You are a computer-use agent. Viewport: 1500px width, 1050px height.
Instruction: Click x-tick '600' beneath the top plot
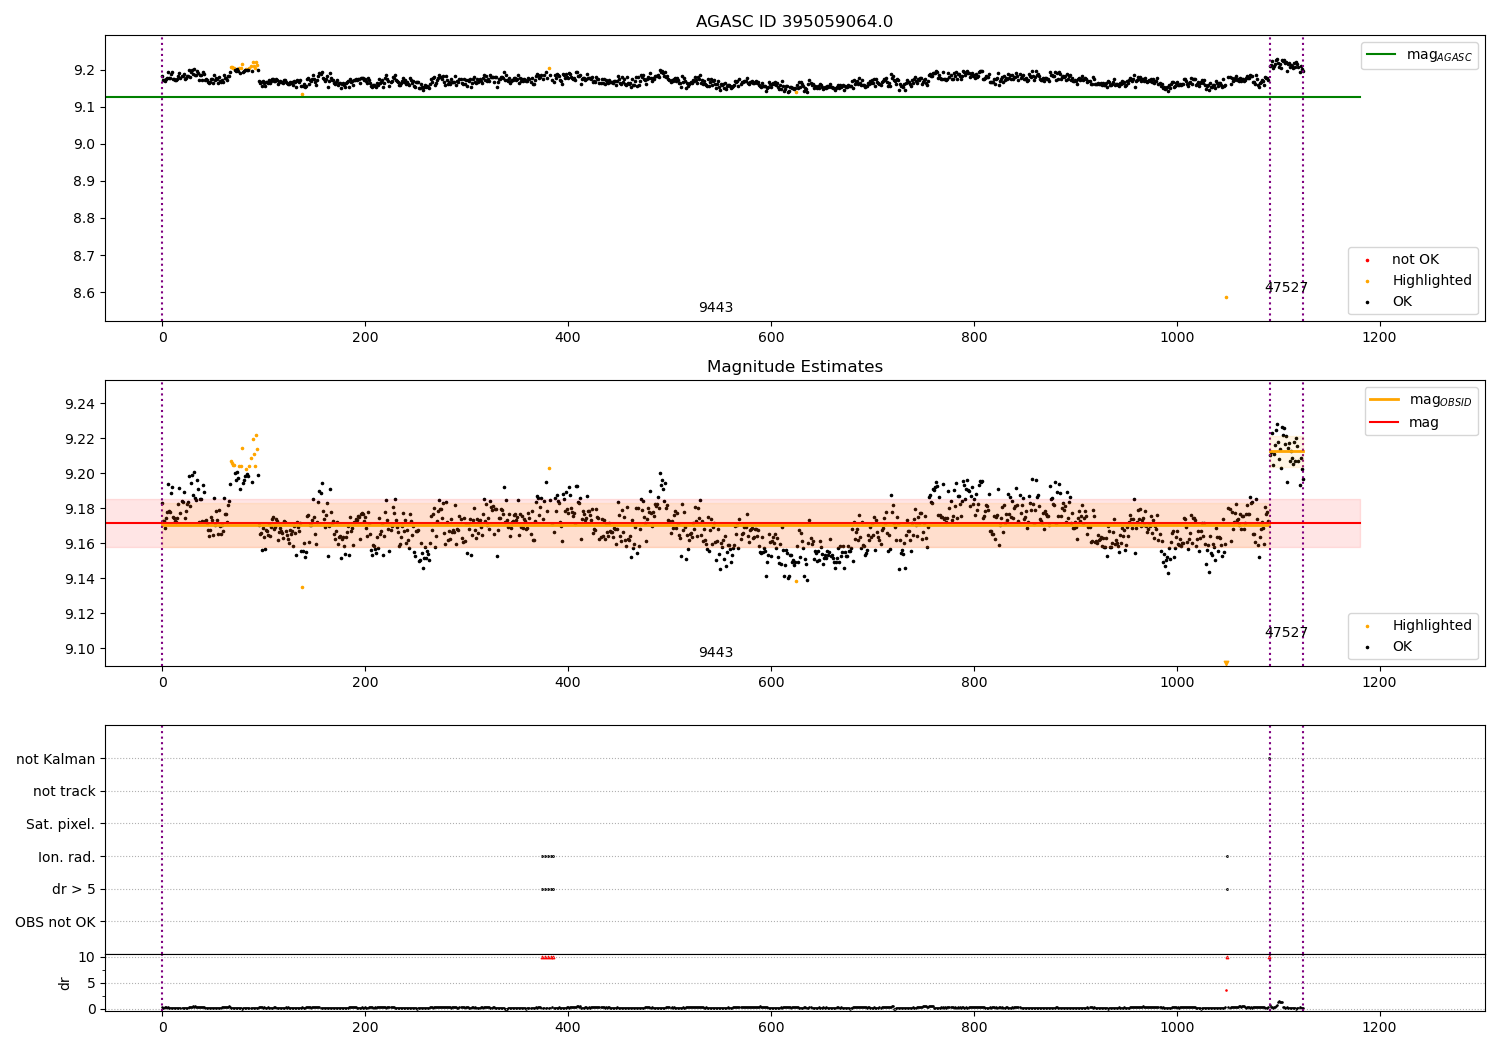(771, 338)
